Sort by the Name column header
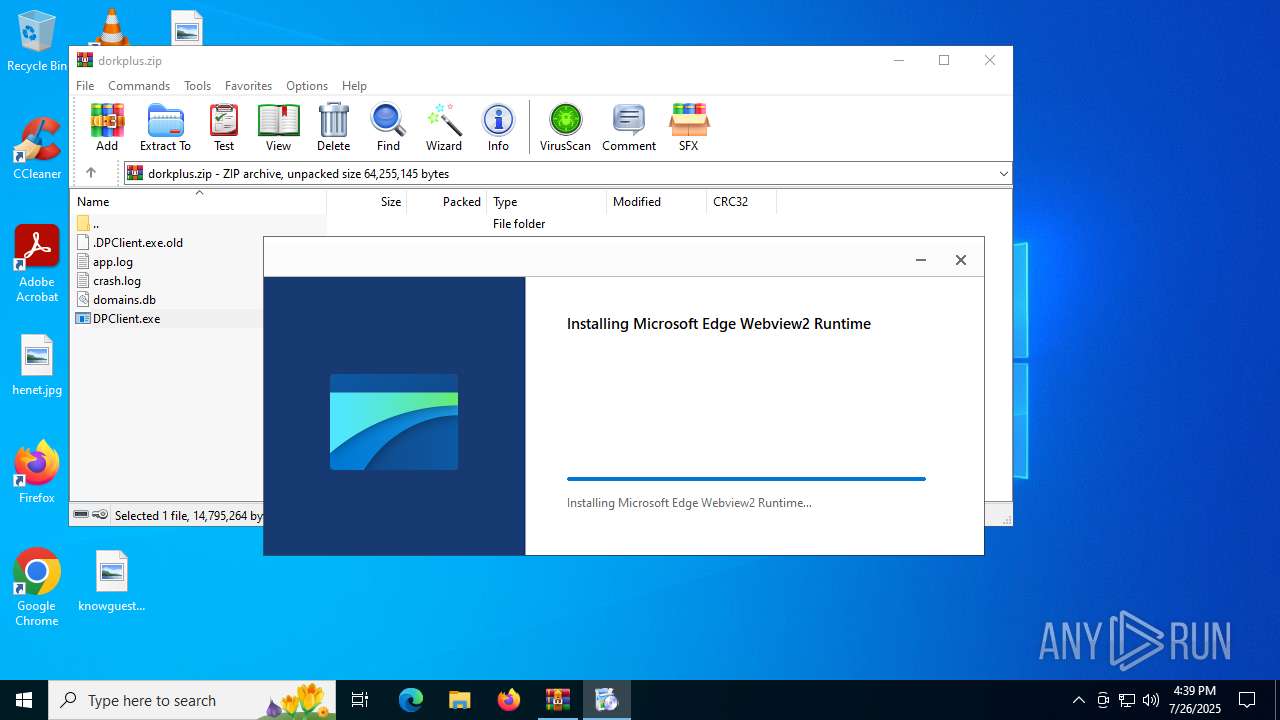 pyautogui.click(x=198, y=202)
